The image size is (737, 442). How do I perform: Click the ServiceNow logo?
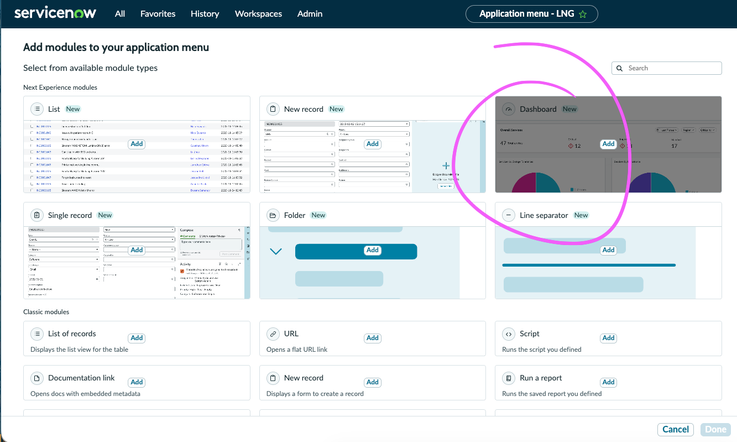point(55,13)
